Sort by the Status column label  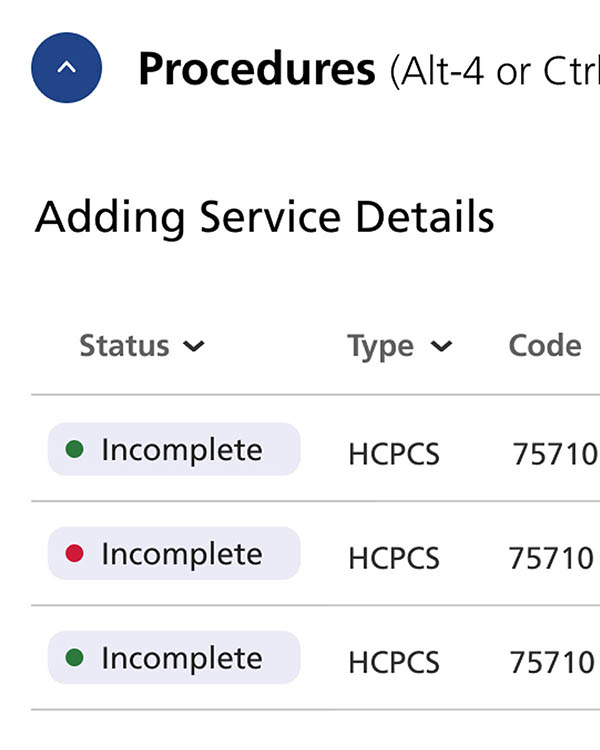click(124, 346)
